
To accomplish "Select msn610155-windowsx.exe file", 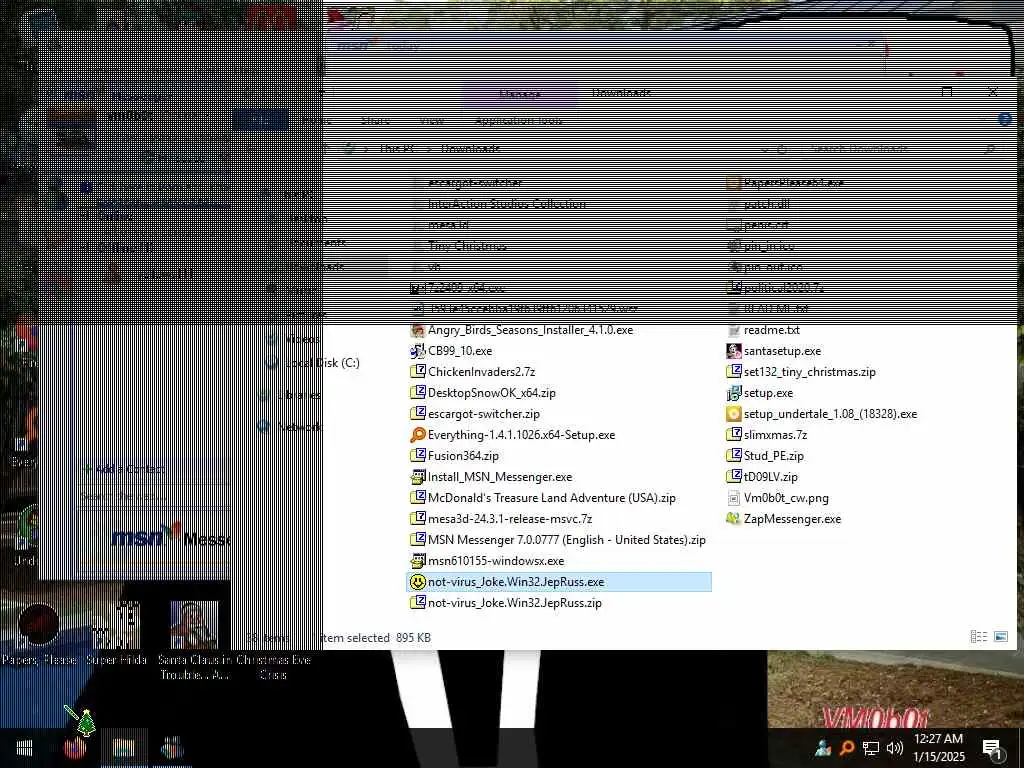I will coord(487,560).
